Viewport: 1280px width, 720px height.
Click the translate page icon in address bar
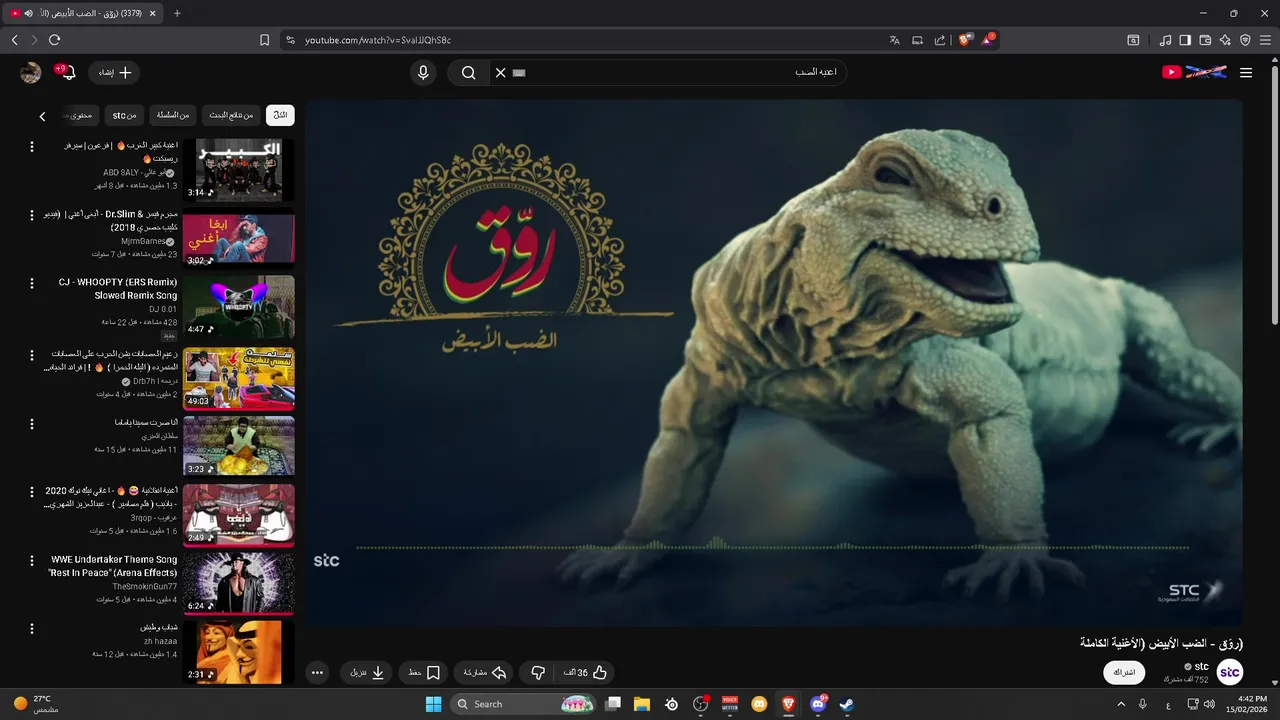[894, 40]
